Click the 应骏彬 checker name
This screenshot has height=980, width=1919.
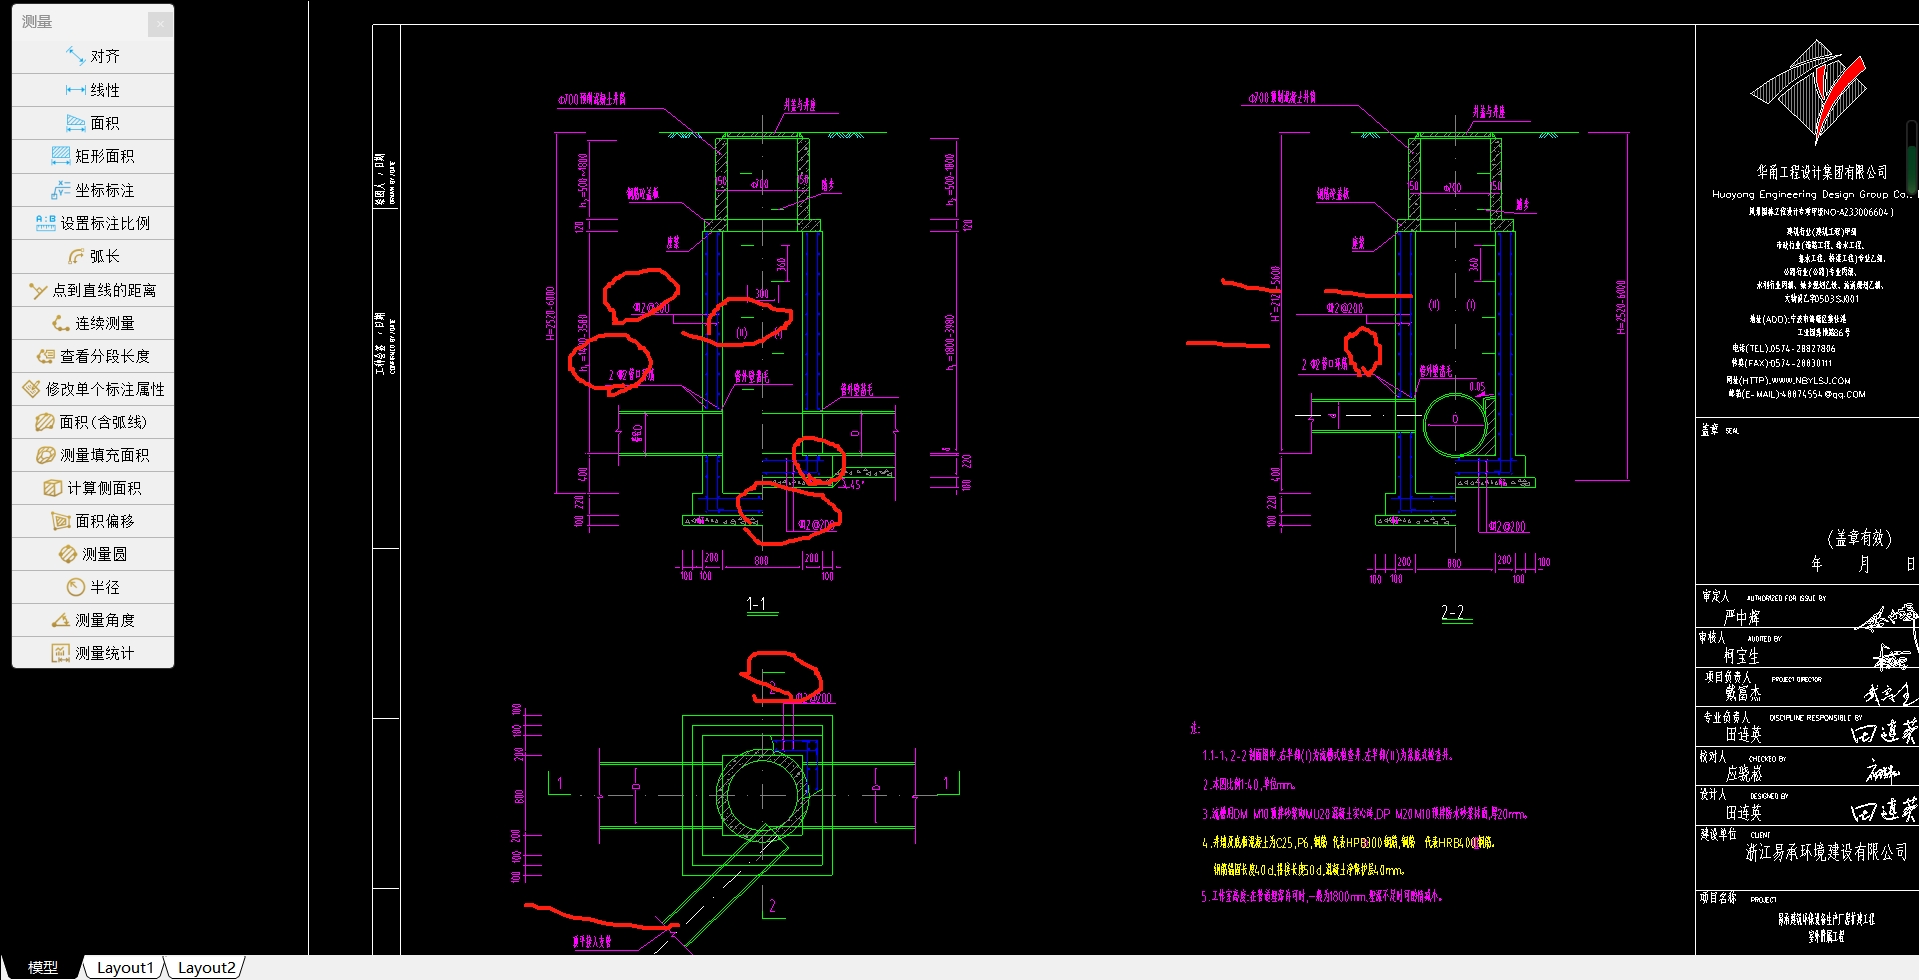(1744, 774)
